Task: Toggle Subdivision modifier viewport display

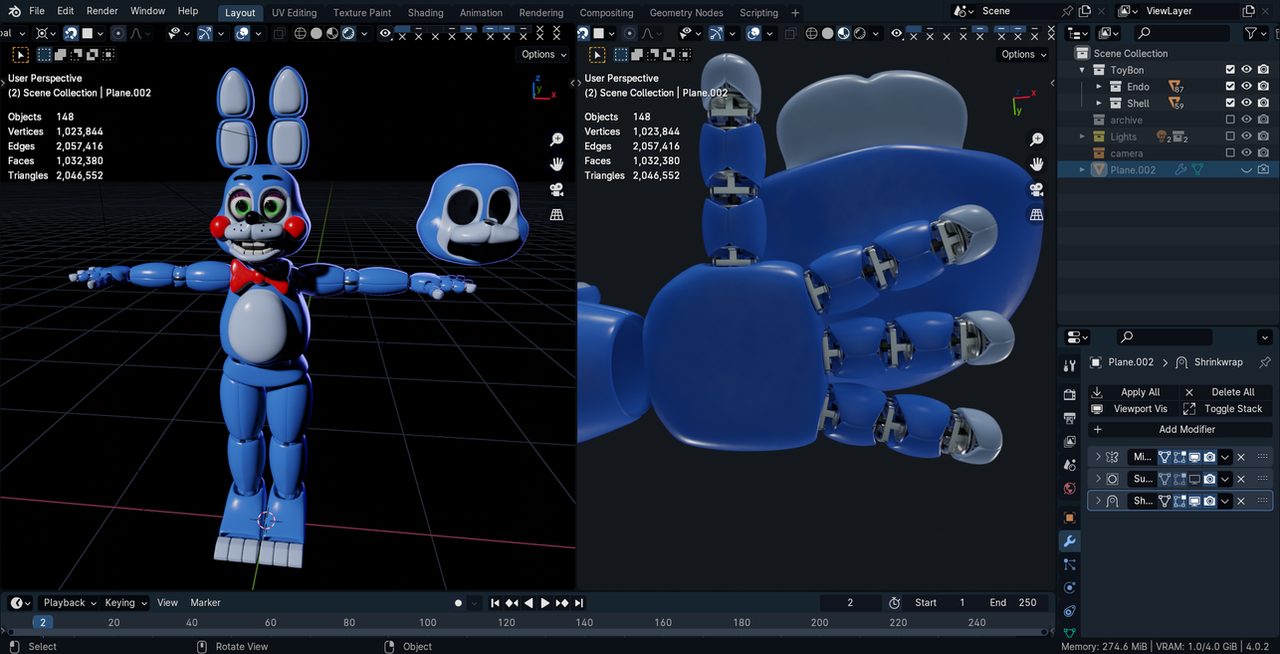Action: 1194,479
